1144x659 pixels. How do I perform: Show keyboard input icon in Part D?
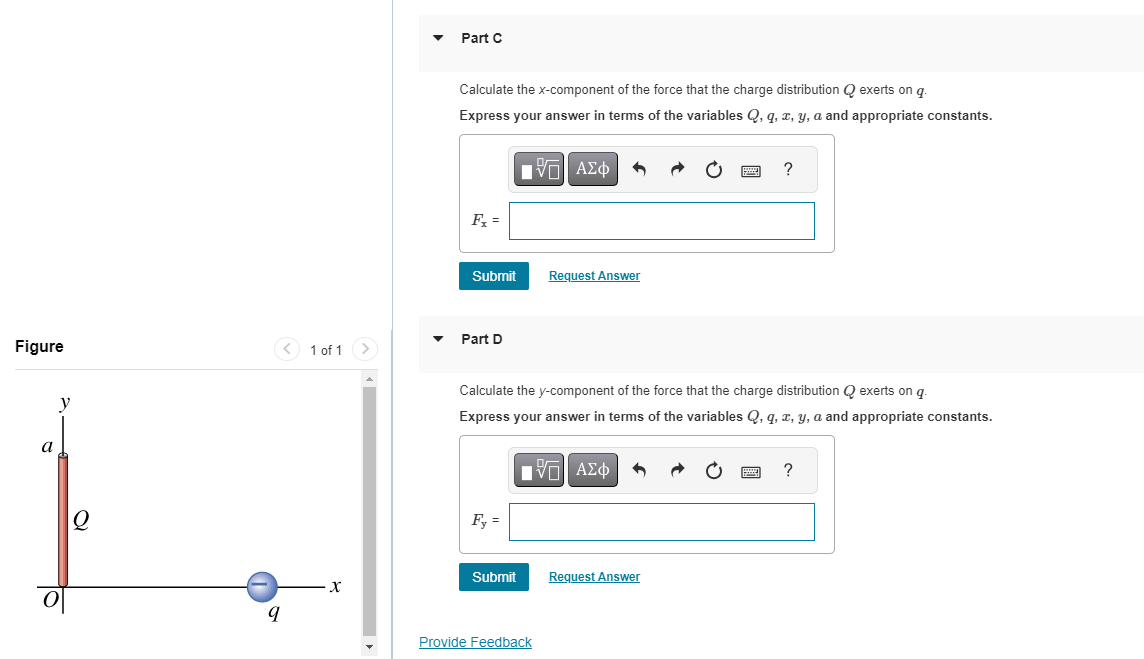(750, 469)
